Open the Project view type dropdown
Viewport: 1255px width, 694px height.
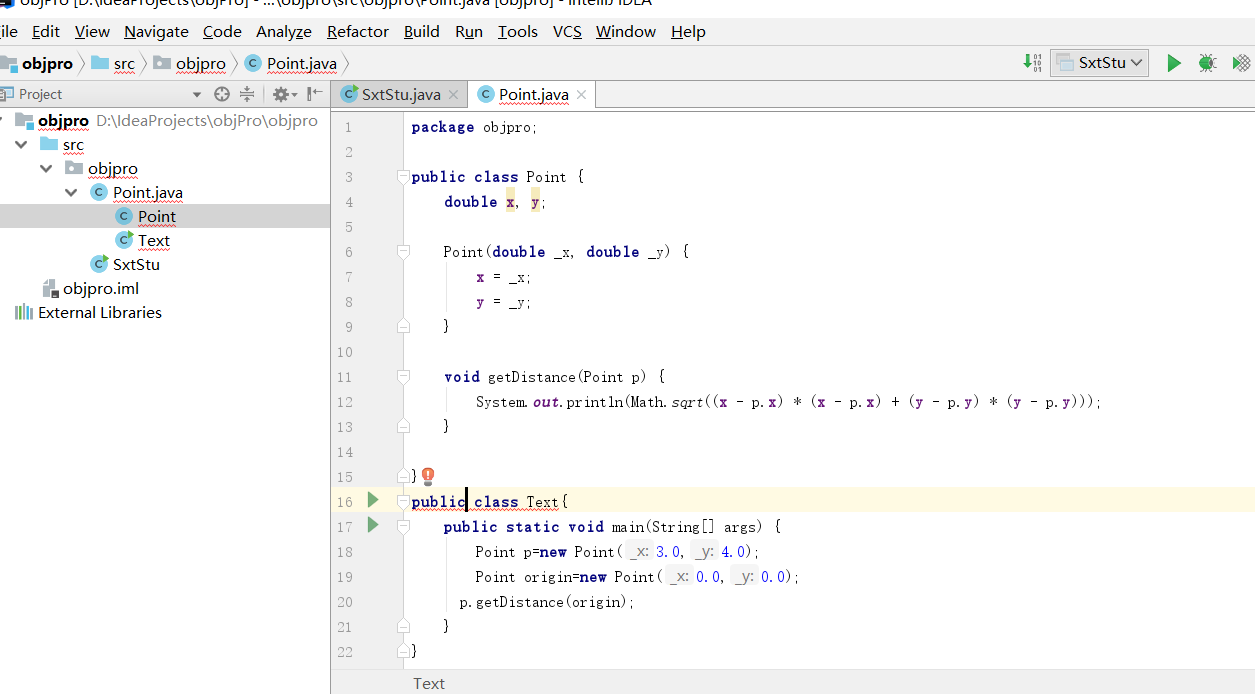(196, 94)
